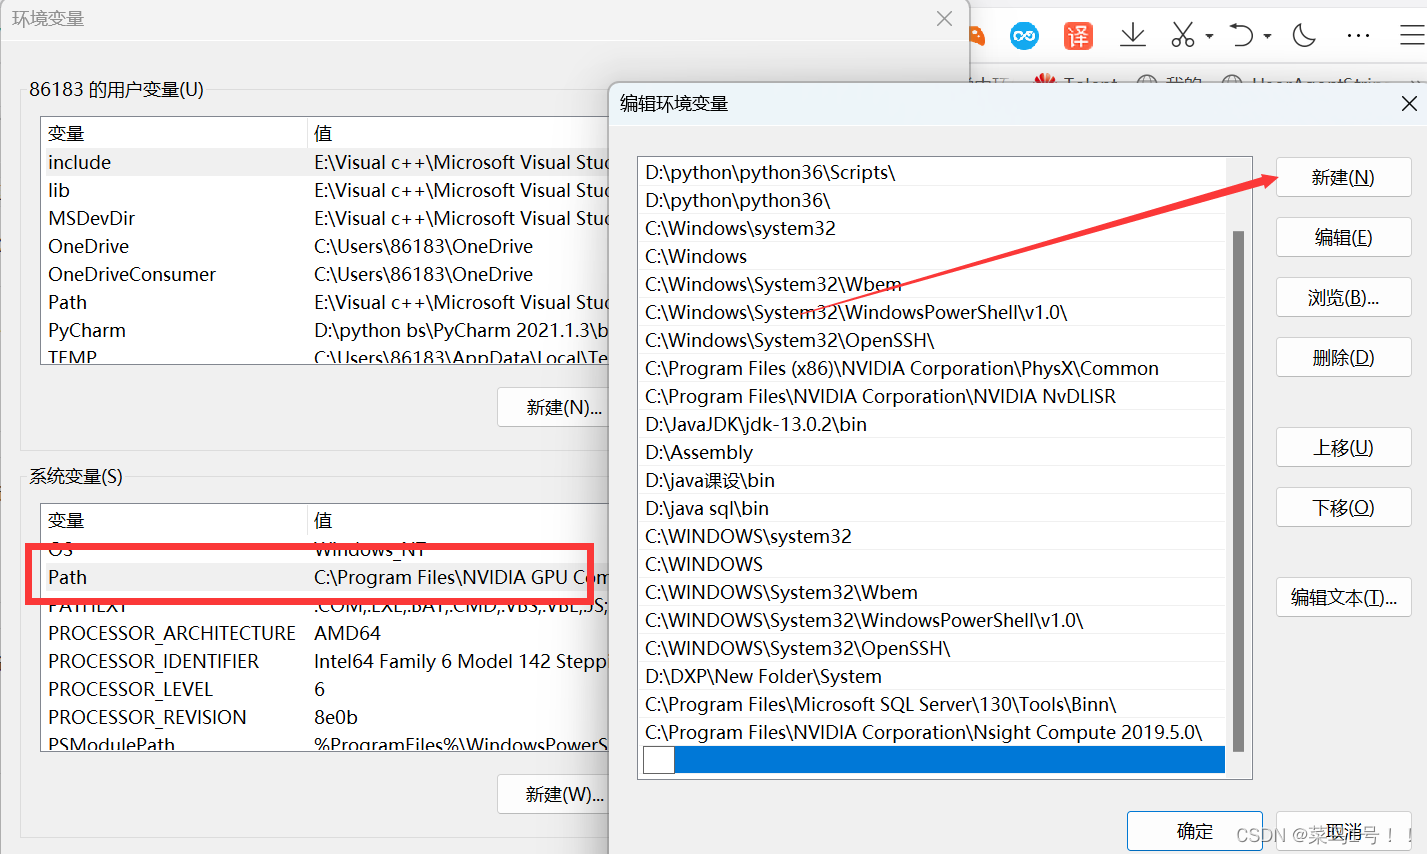Select the Path row in system variables
The image size is (1427, 854).
(326, 577)
